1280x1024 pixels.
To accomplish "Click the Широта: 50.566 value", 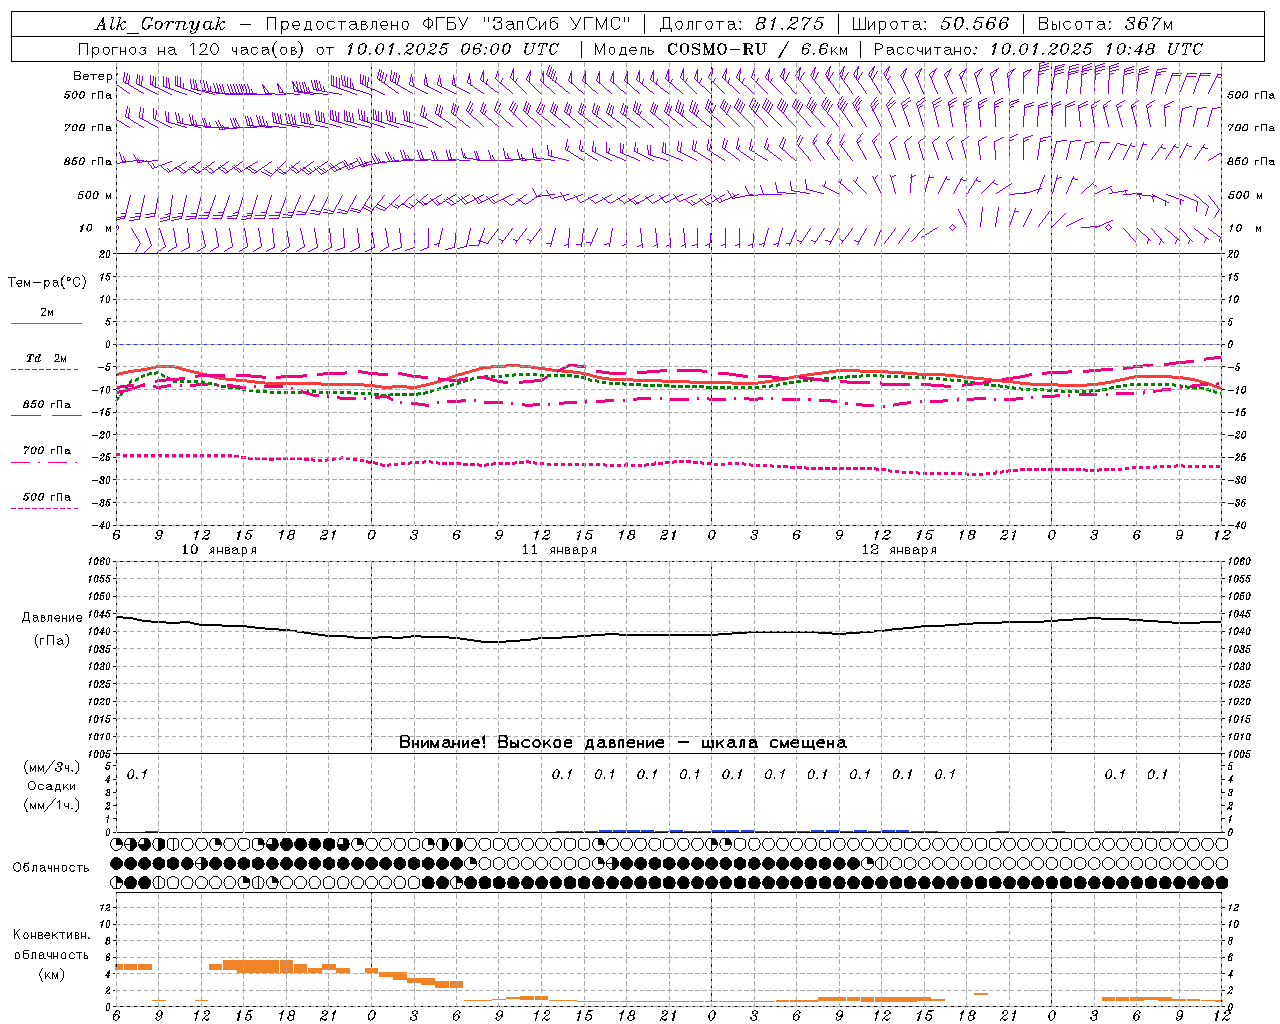I will tap(930, 24).
